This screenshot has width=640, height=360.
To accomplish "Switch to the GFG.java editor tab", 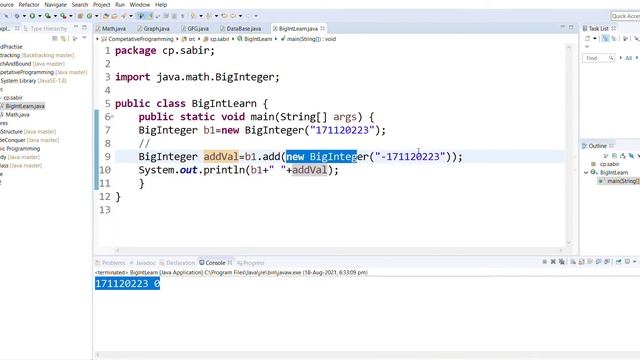I will coord(196,29).
